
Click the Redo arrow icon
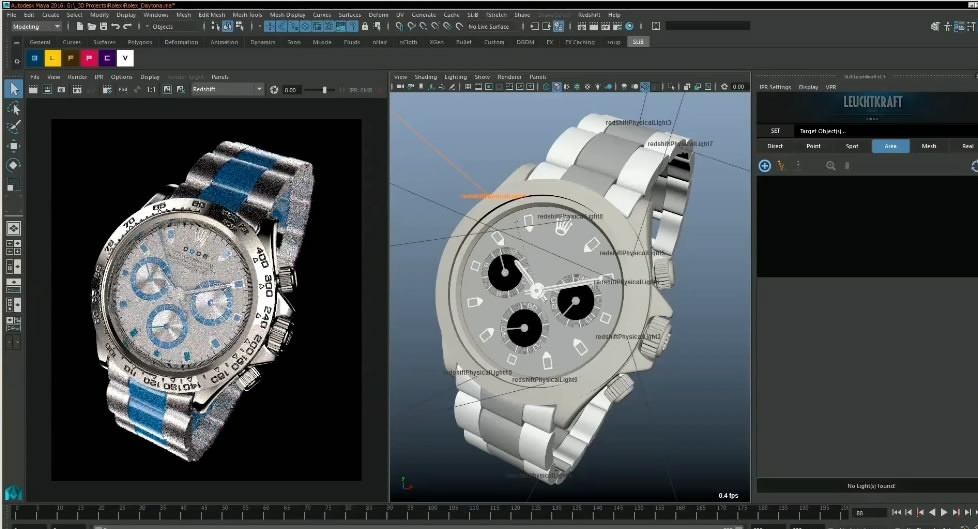coord(127,26)
